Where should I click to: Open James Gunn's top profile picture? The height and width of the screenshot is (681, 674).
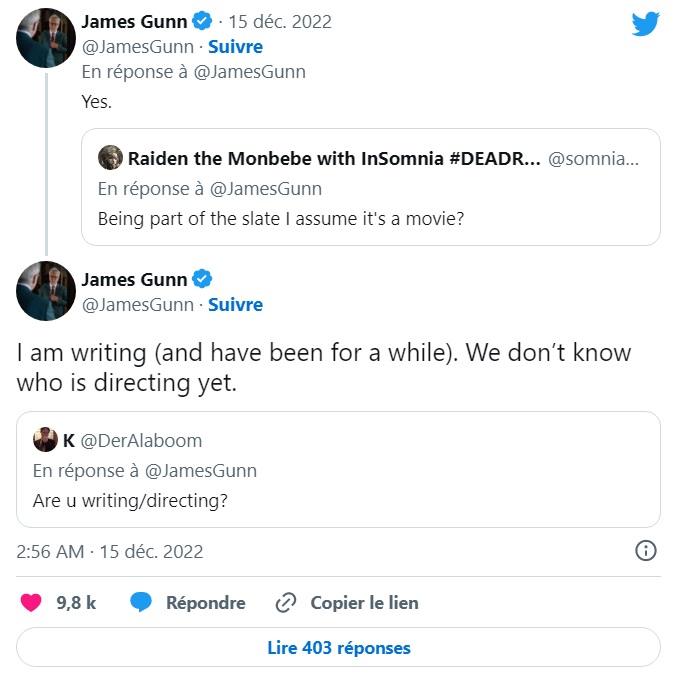46,38
